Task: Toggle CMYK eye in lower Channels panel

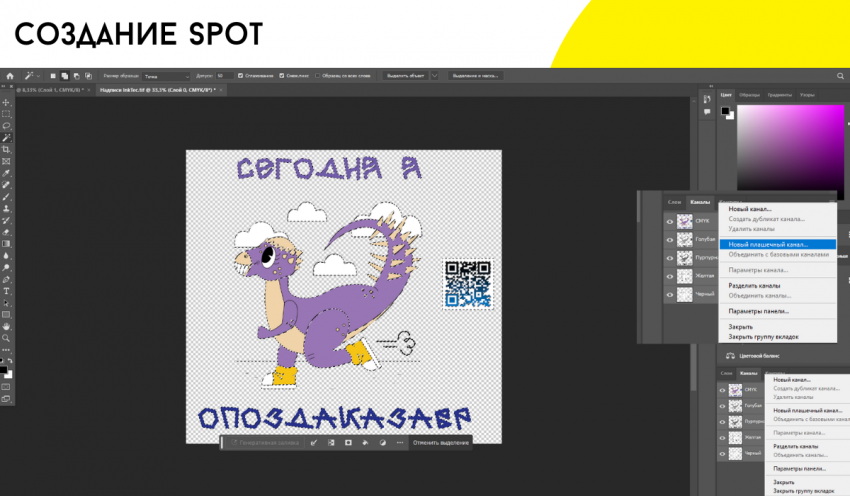Action: [722, 390]
